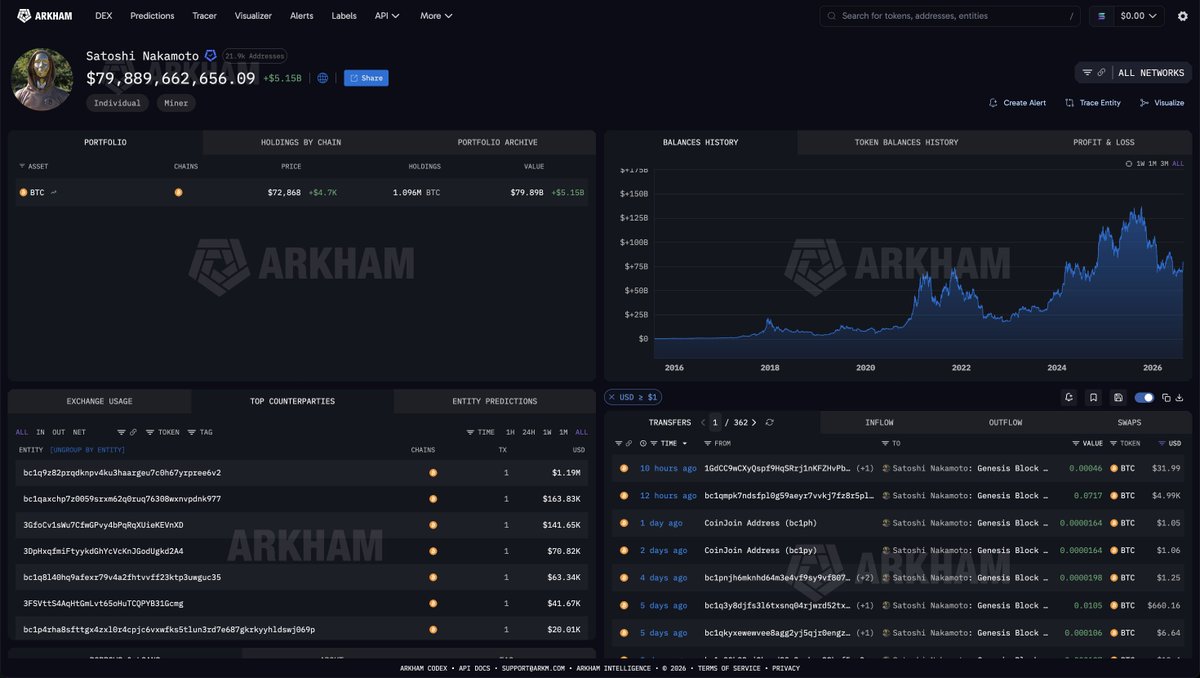The width and height of the screenshot is (1200, 678).
Task: Filter counterparties by chain link icon
Action: (133, 432)
